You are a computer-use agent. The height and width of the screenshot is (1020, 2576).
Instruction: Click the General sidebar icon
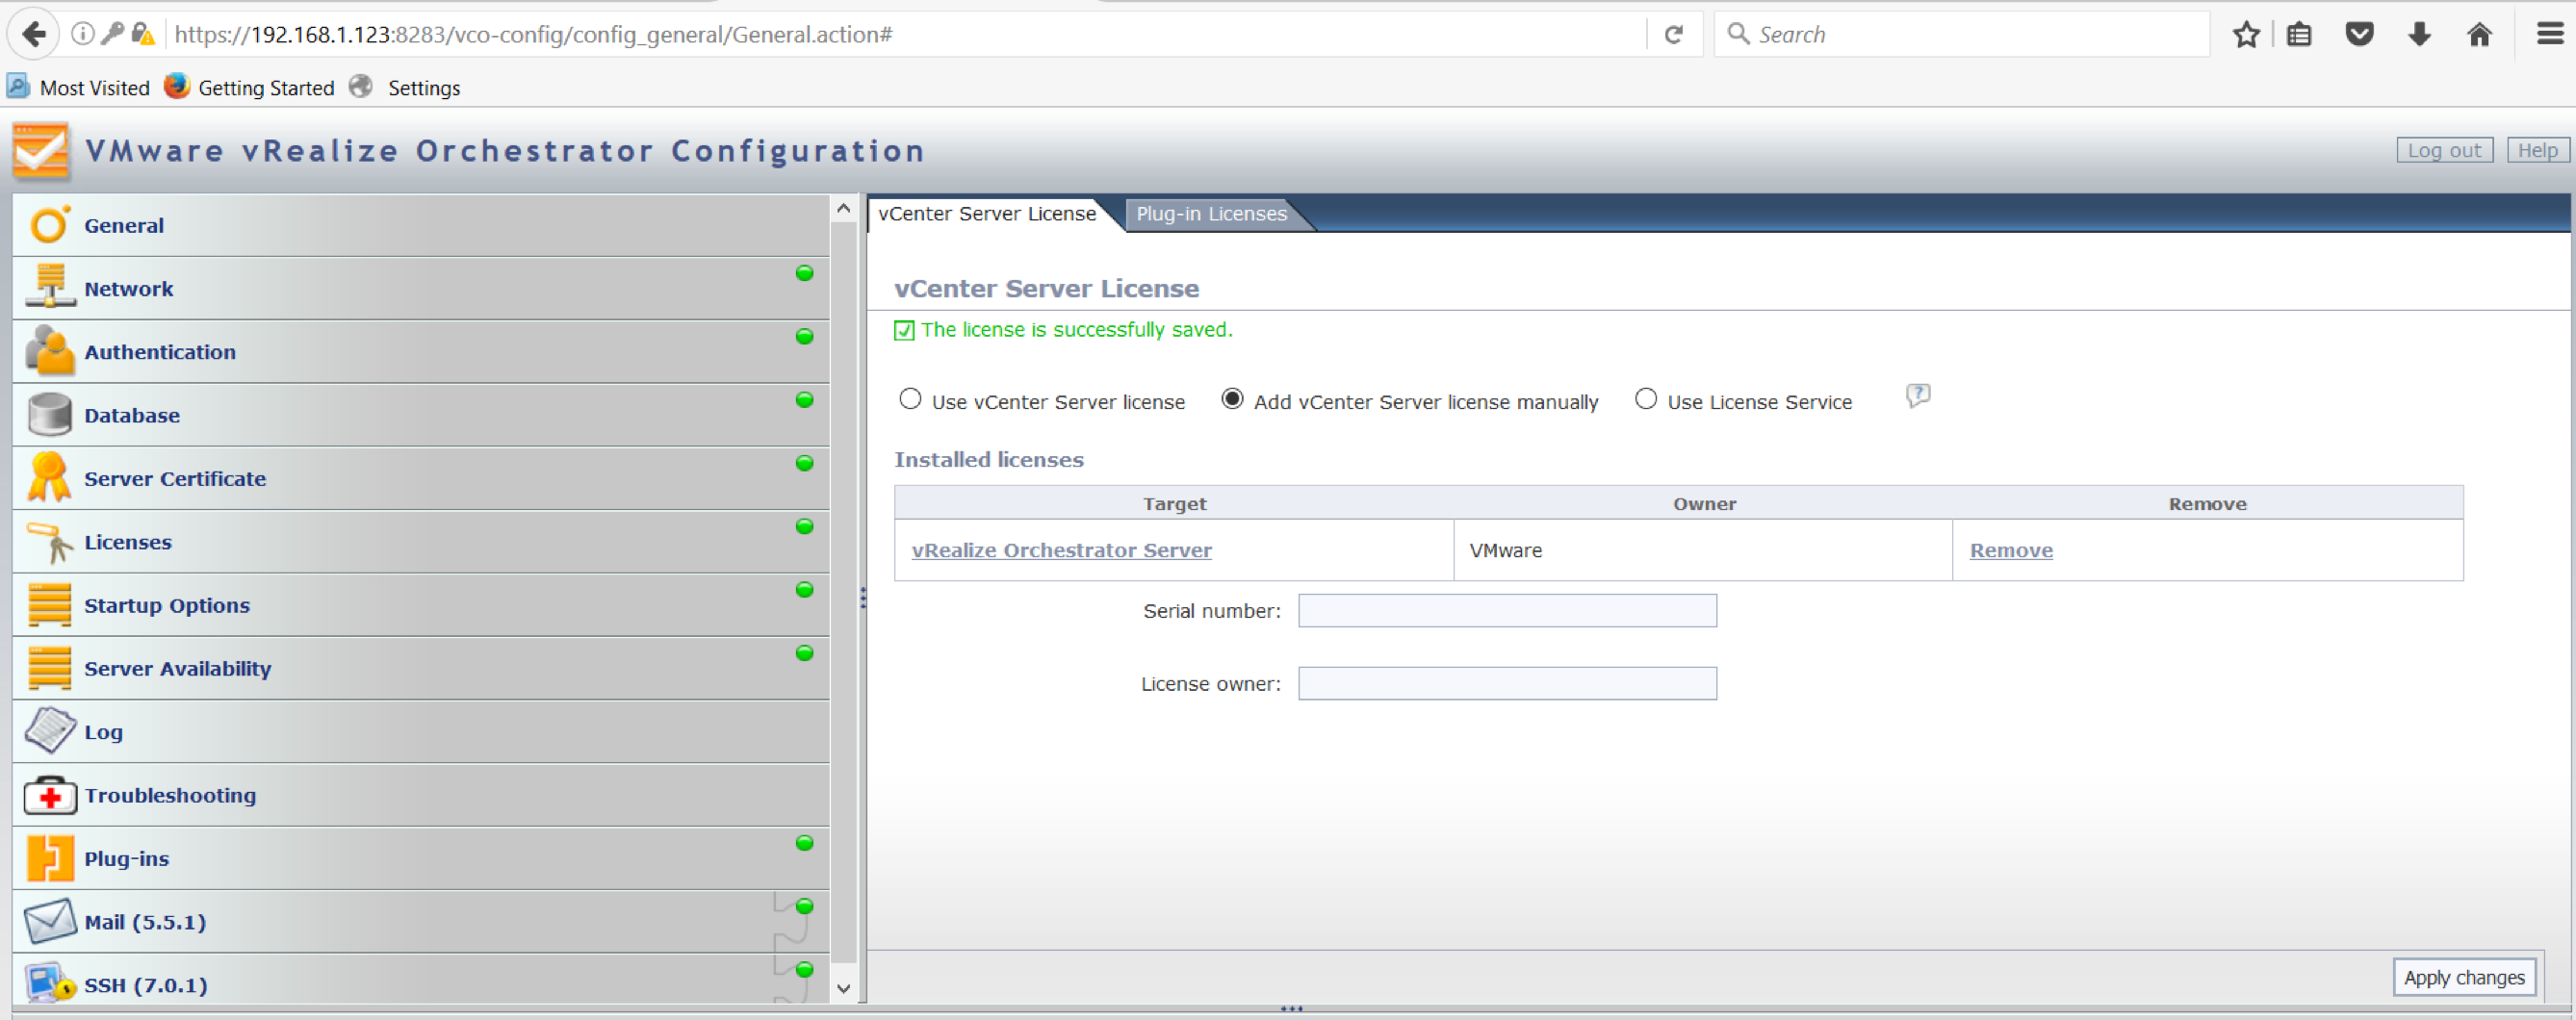[x=49, y=224]
